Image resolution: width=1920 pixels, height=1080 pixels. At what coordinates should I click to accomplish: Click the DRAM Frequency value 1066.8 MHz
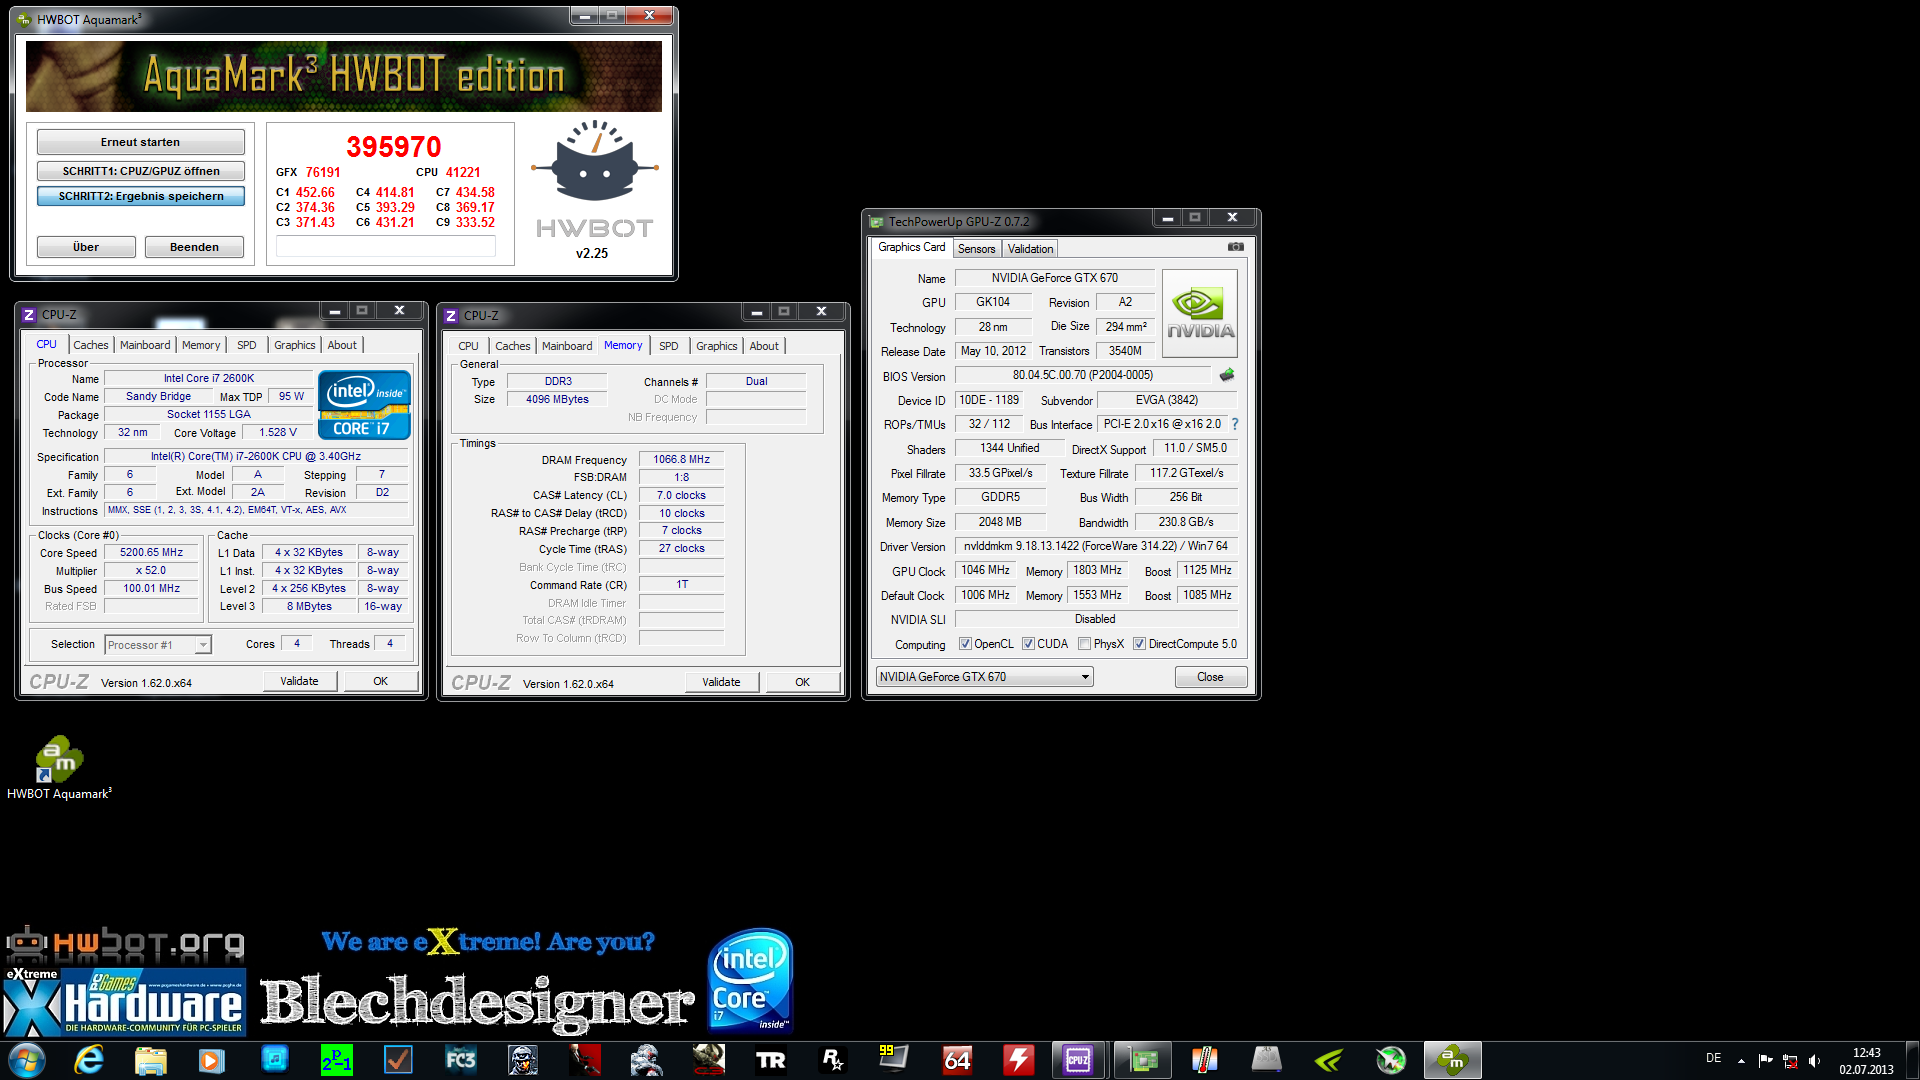pyautogui.click(x=682, y=459)
